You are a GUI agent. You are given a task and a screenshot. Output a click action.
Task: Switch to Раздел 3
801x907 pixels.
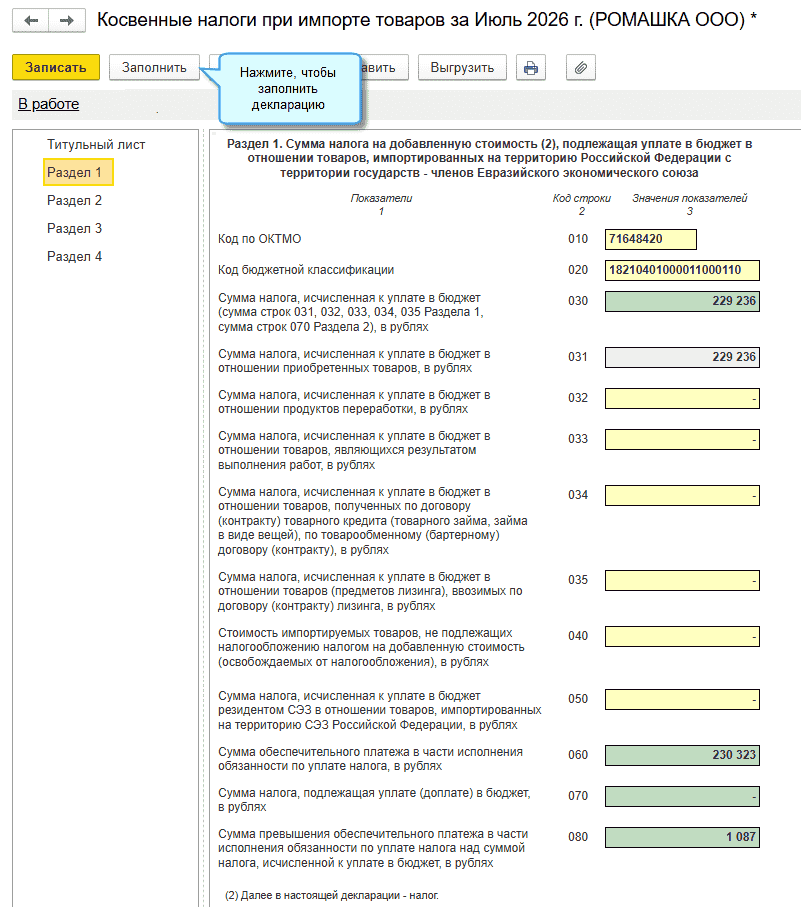pos(75,228)
